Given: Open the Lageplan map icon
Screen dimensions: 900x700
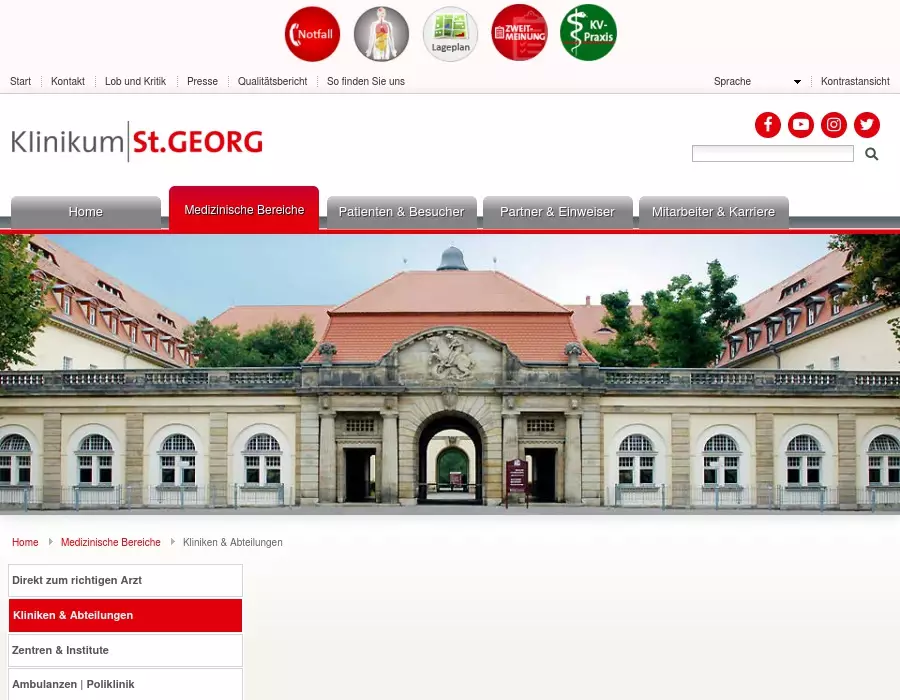Looking at the screenshot, I should (451, 34).
